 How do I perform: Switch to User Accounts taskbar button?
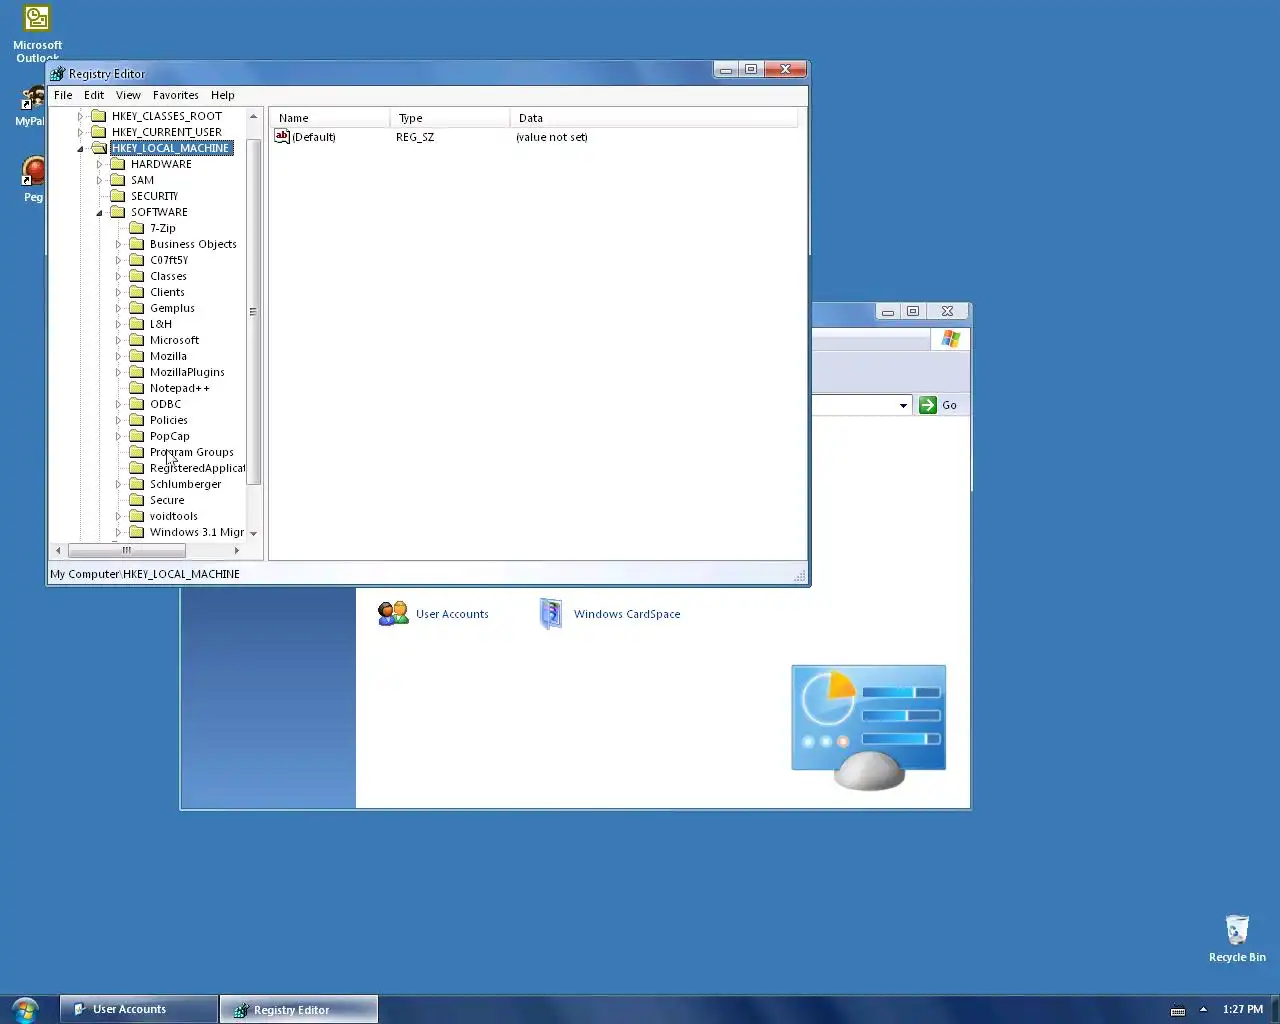139,1009
